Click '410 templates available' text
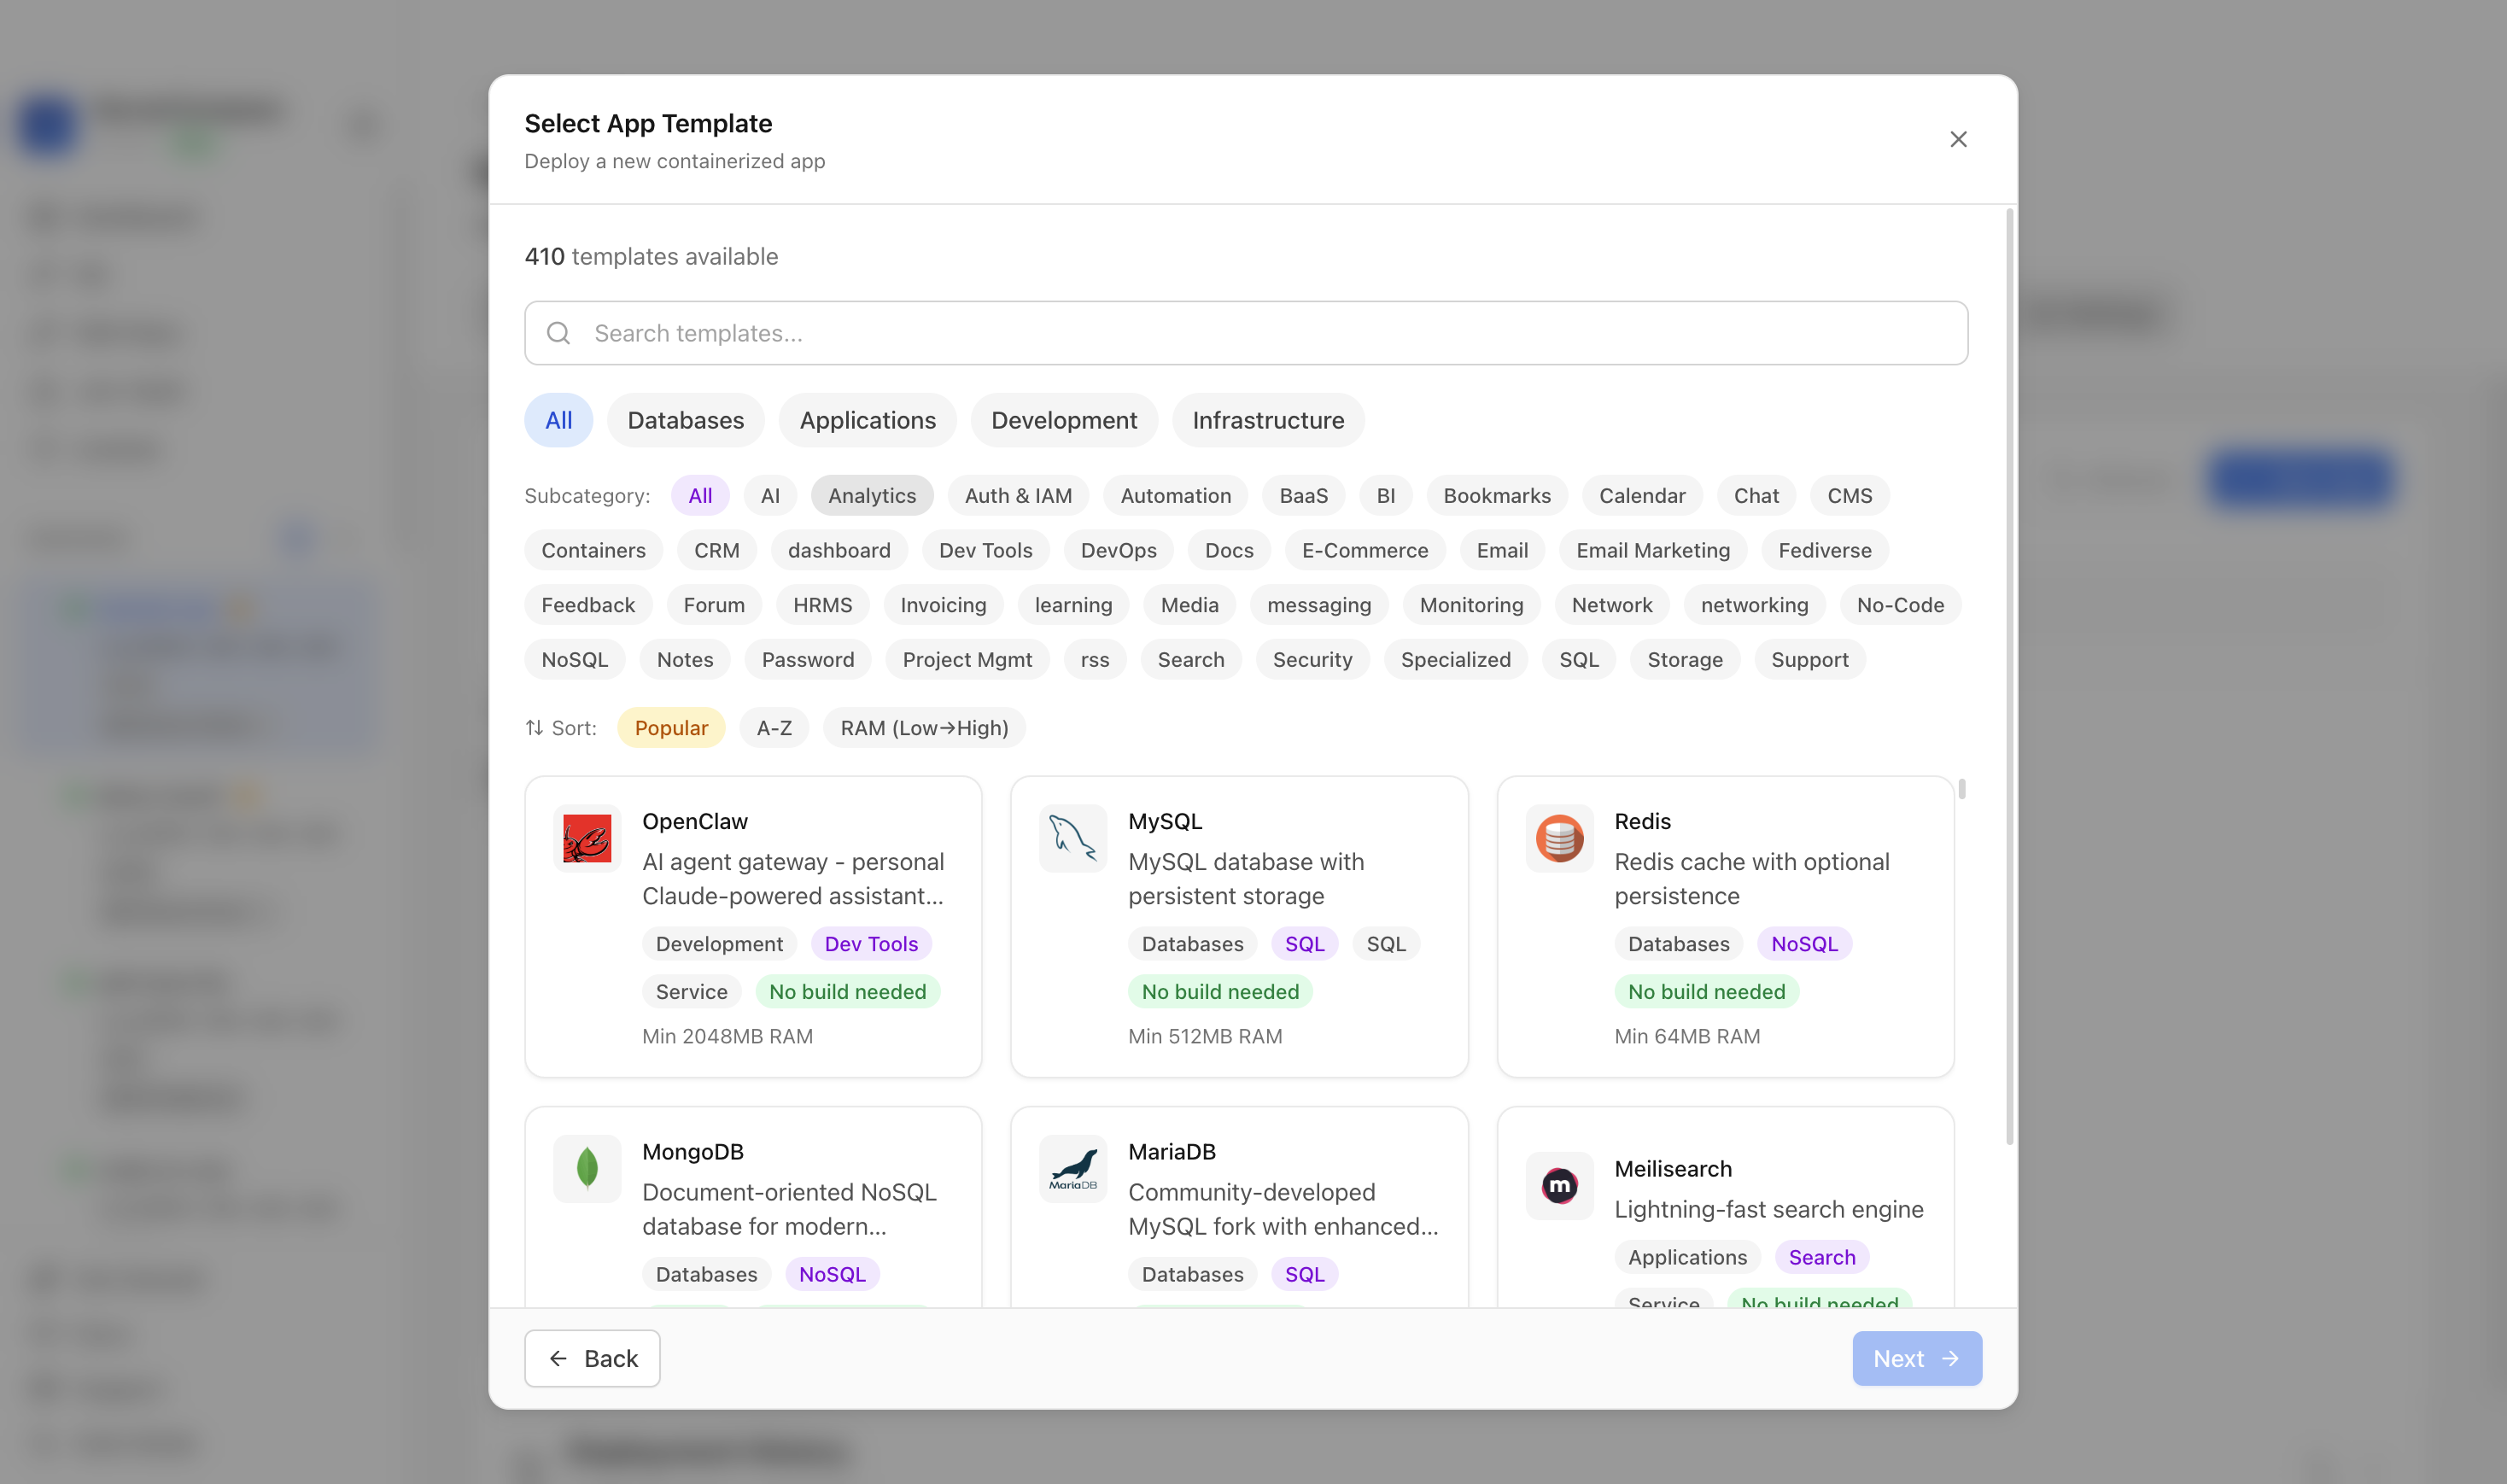The image size is (2507, 1484). pos(651,256)
